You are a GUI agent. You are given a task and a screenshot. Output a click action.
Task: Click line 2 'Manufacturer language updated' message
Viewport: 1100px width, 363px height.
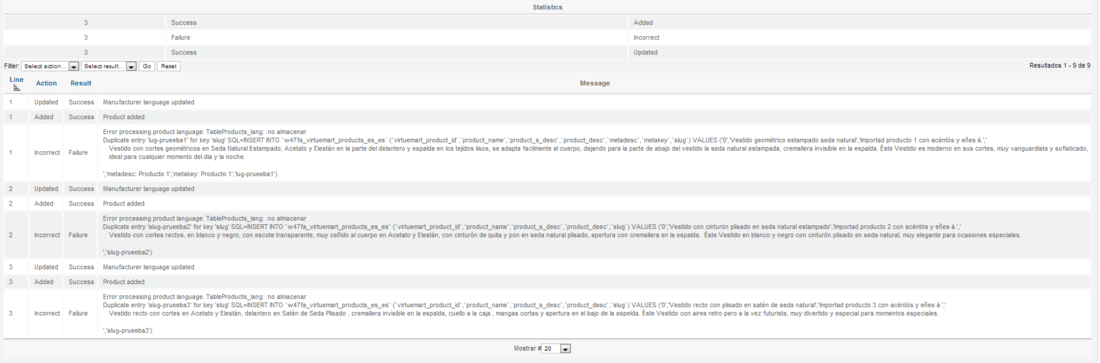click(x=148, y=189)
